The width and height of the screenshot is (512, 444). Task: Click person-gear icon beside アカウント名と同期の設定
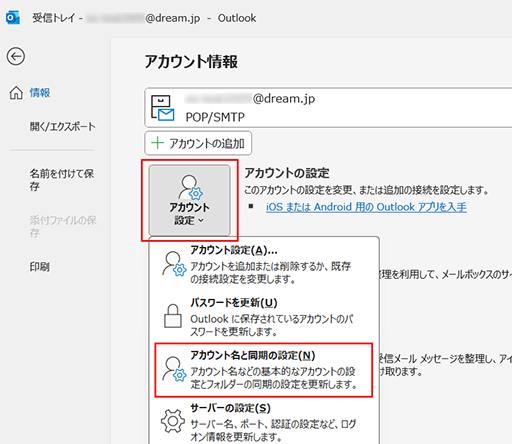pos(174,369)
